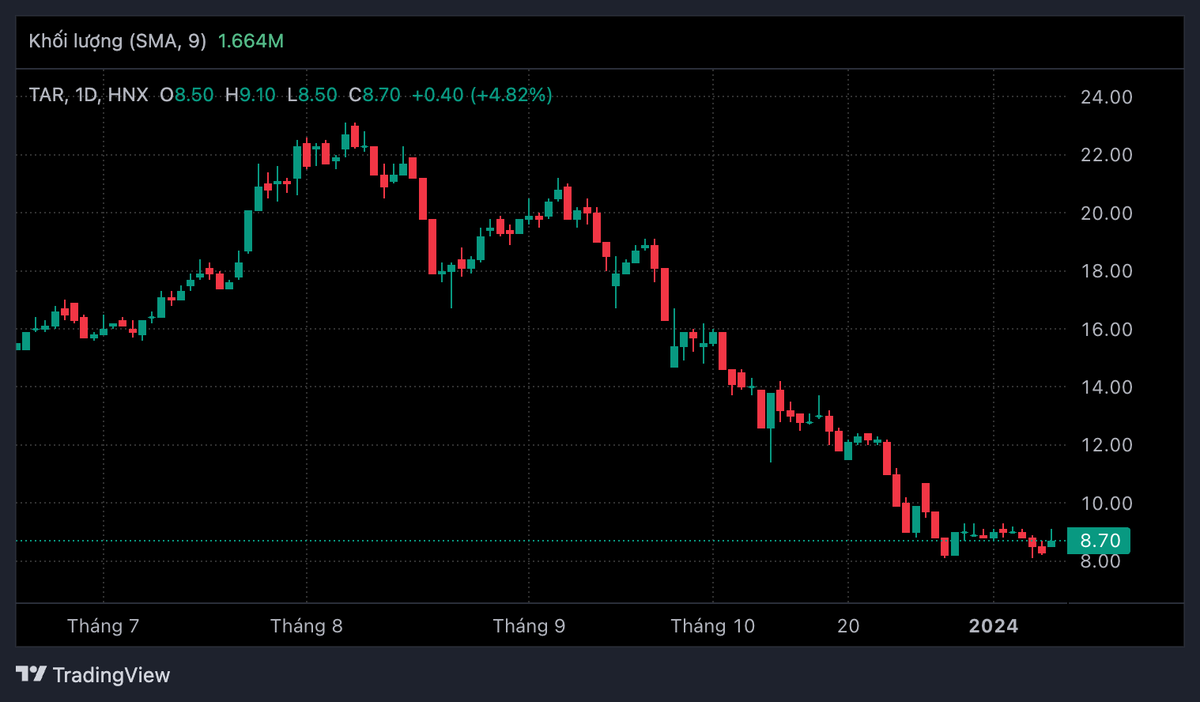
Task: Click the green 8.70 current price tag
Action: [1098, 541]
